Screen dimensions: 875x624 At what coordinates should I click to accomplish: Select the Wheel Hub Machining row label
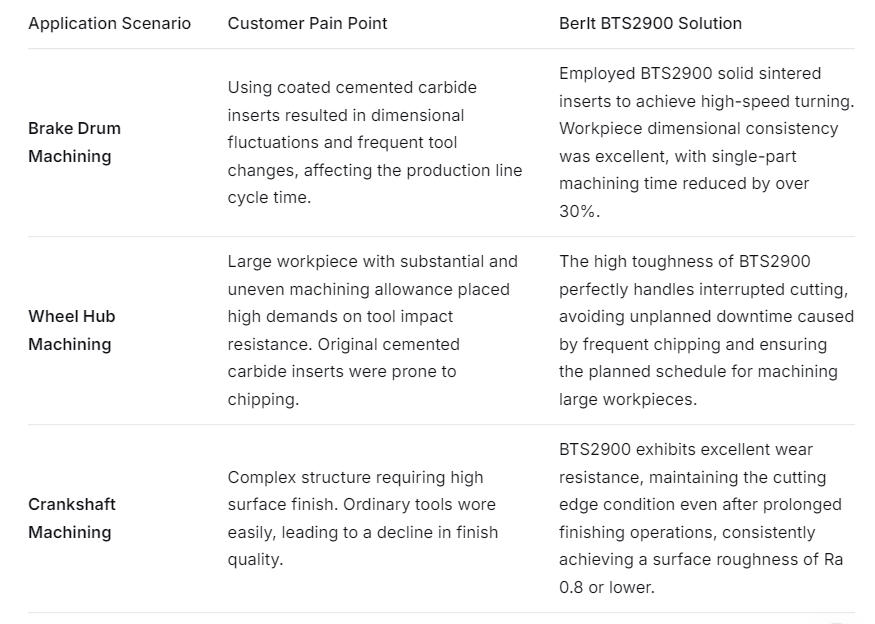(x=71, y=330)
